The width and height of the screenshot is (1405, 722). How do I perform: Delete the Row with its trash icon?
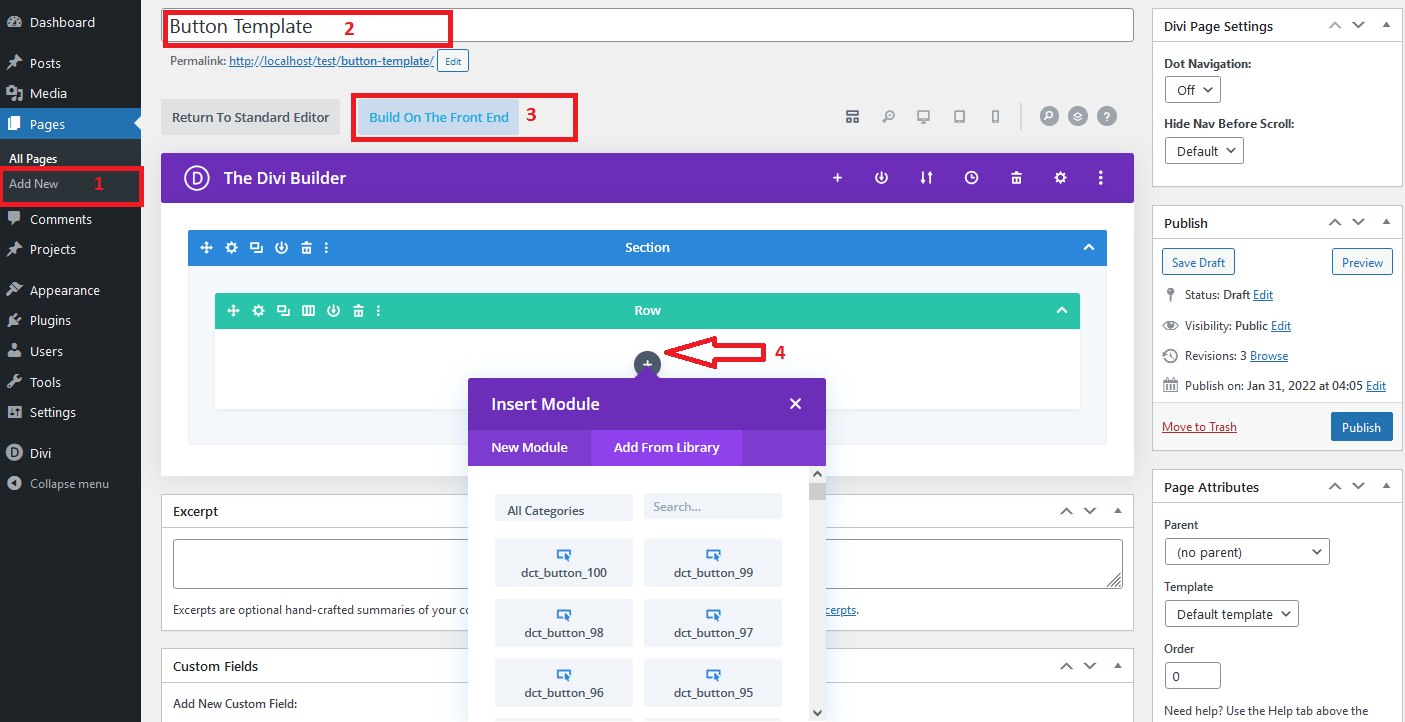[x=358, y=311]
